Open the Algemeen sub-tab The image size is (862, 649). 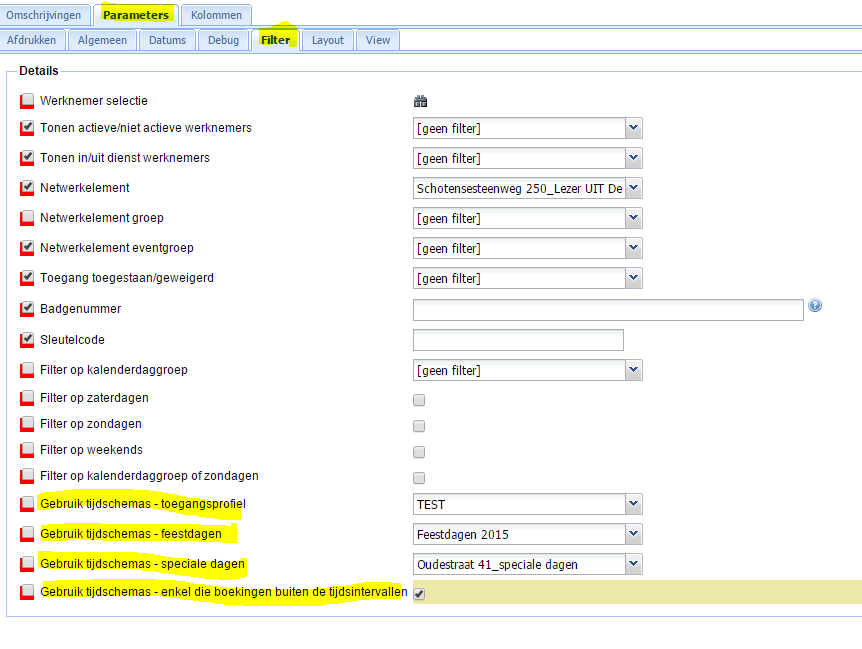[102, 40]
